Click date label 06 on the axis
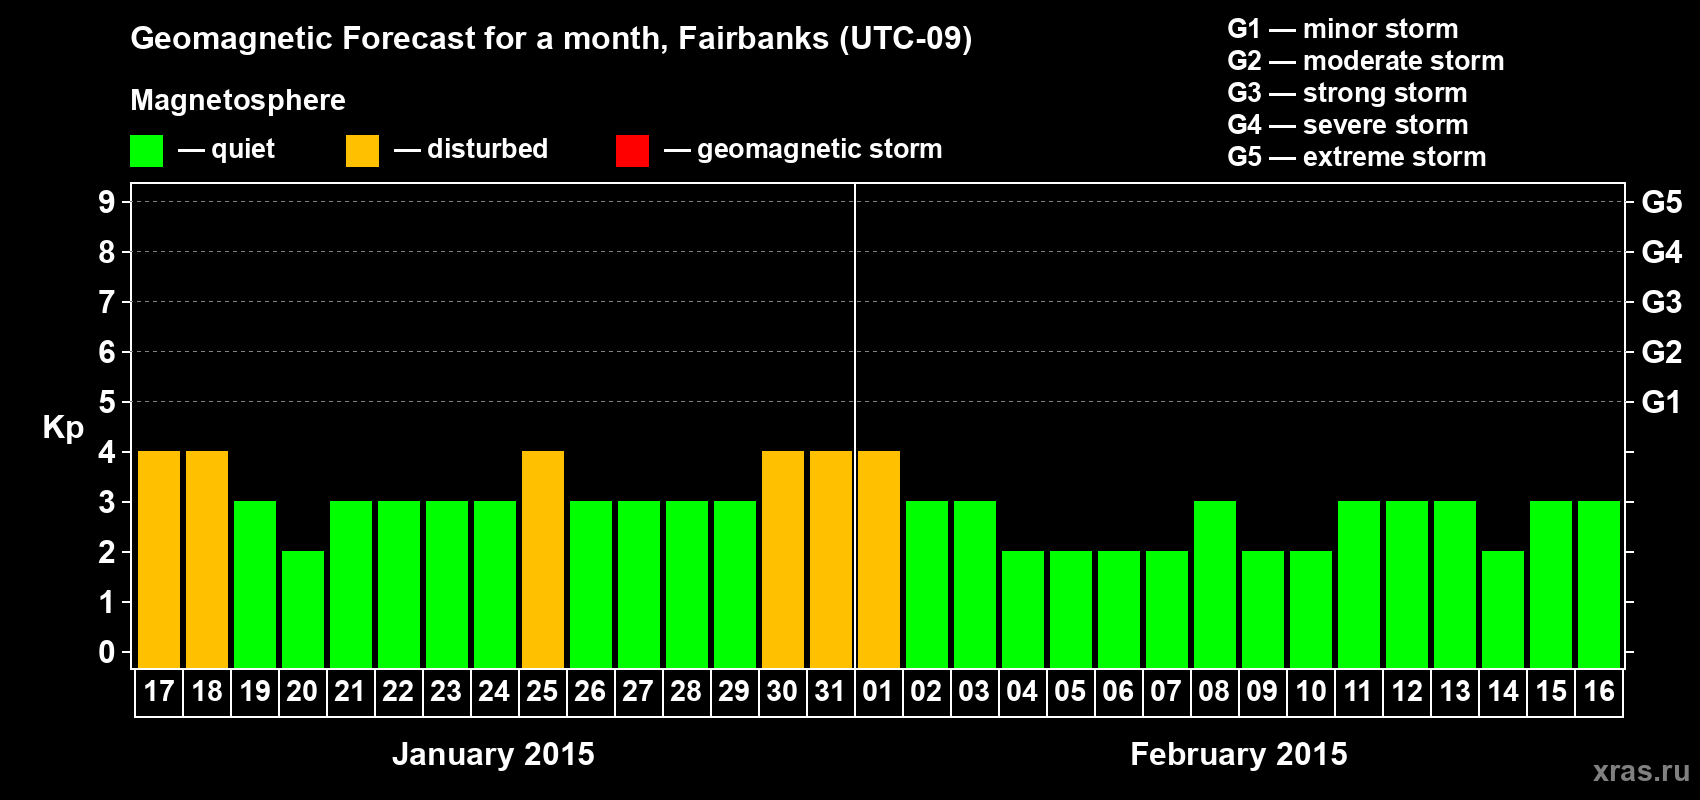This screenshot has height=800, width=1700. pyautogui.click(x=1118, y=692)
